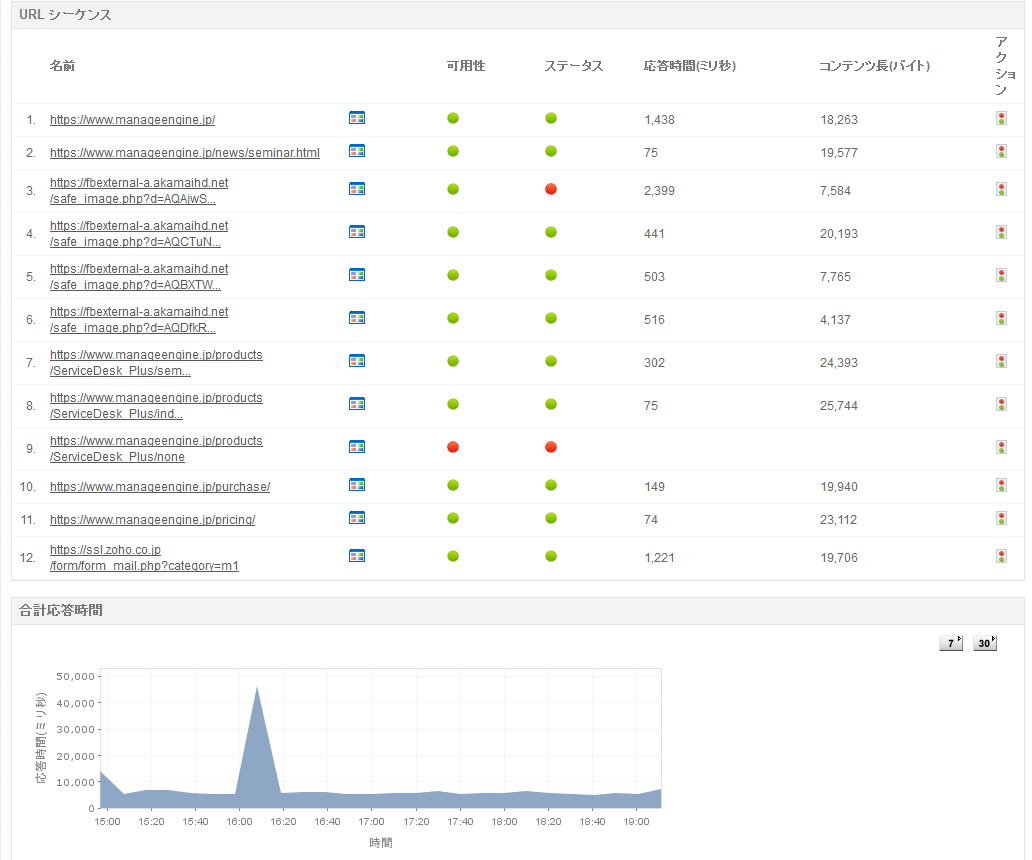
Task: Show 30-day response time graph
Action: pos(985,643)
